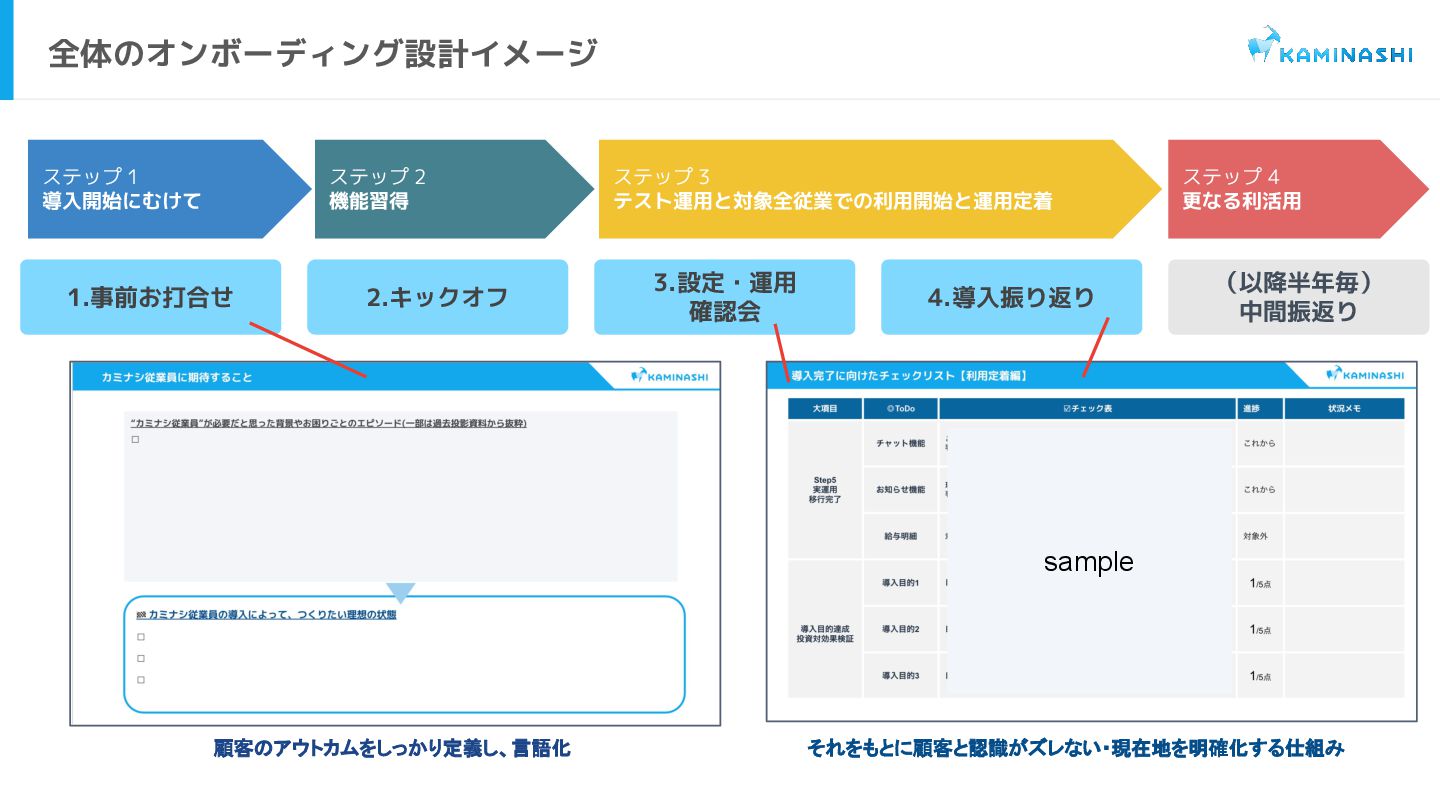This screenshot has width=1440, height=810.
Task: Click これから in the お知らせ機能 row
Action: click(1259, 490)
